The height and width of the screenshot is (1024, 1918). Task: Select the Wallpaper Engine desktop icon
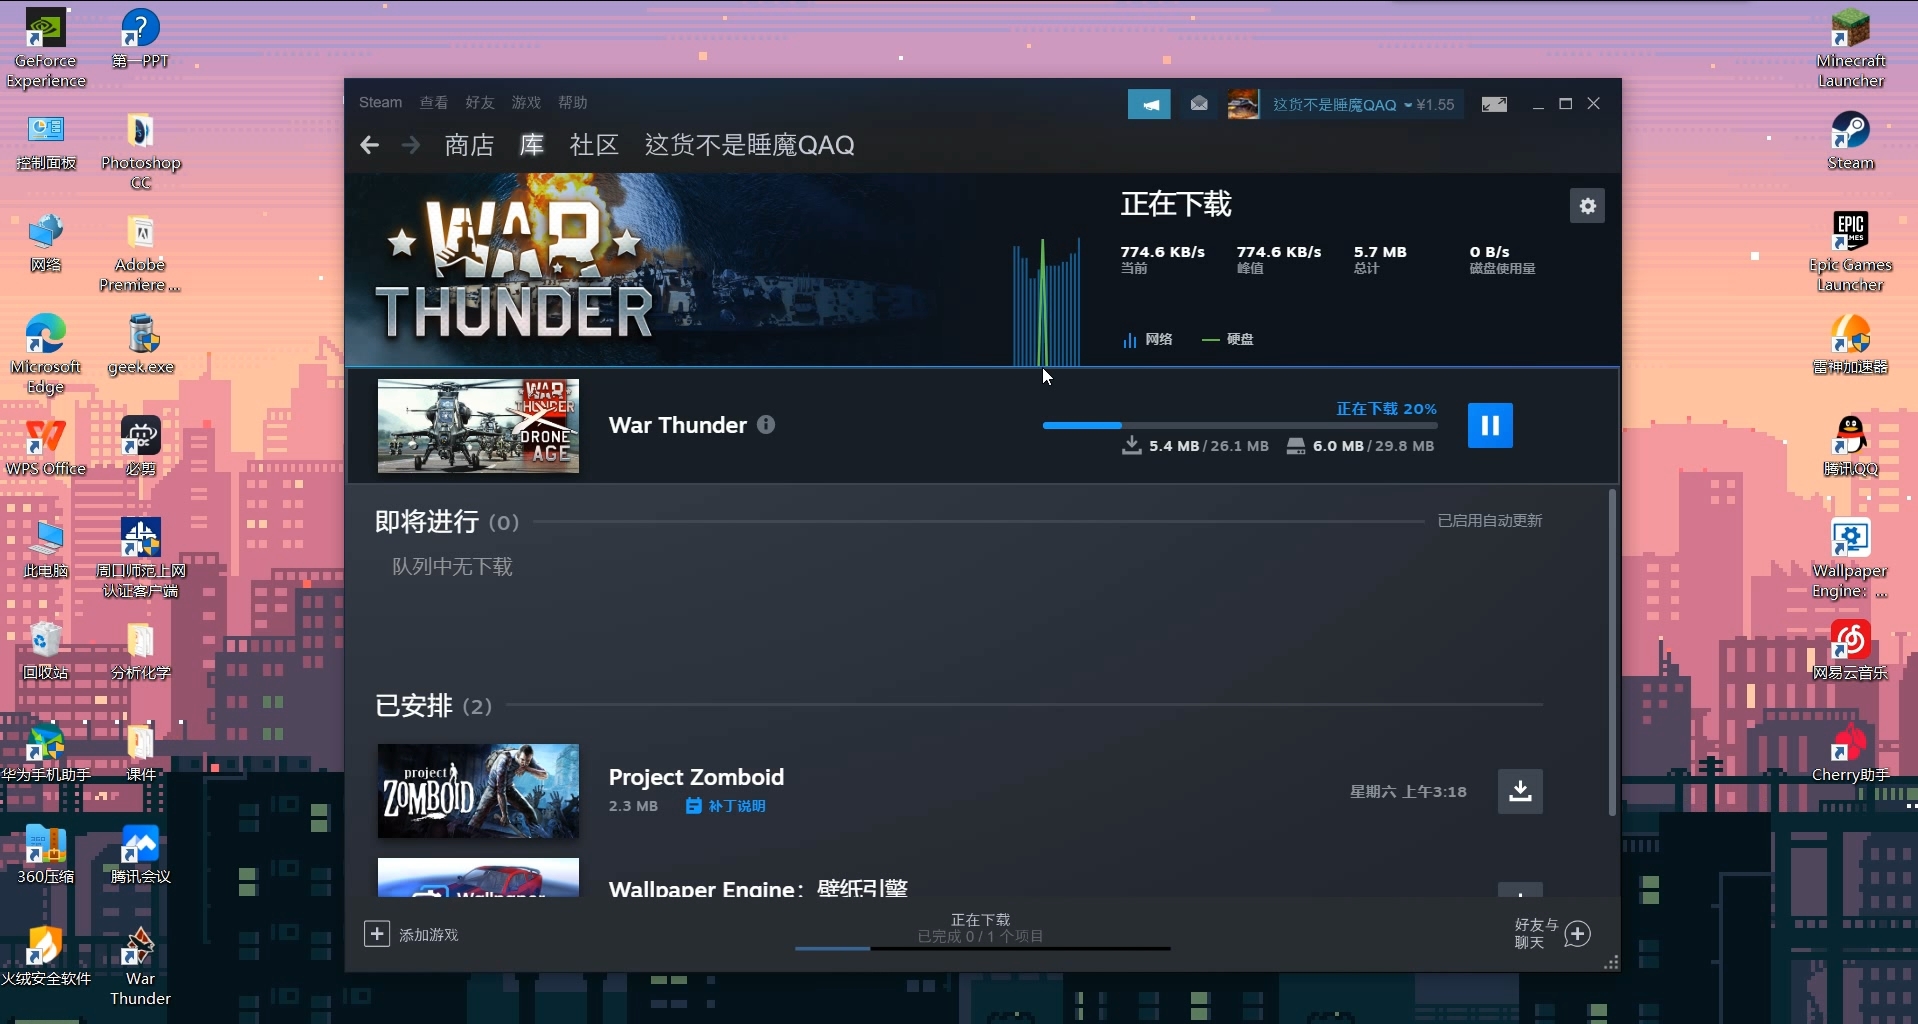pyautogui.click(x=1850, y=559)
